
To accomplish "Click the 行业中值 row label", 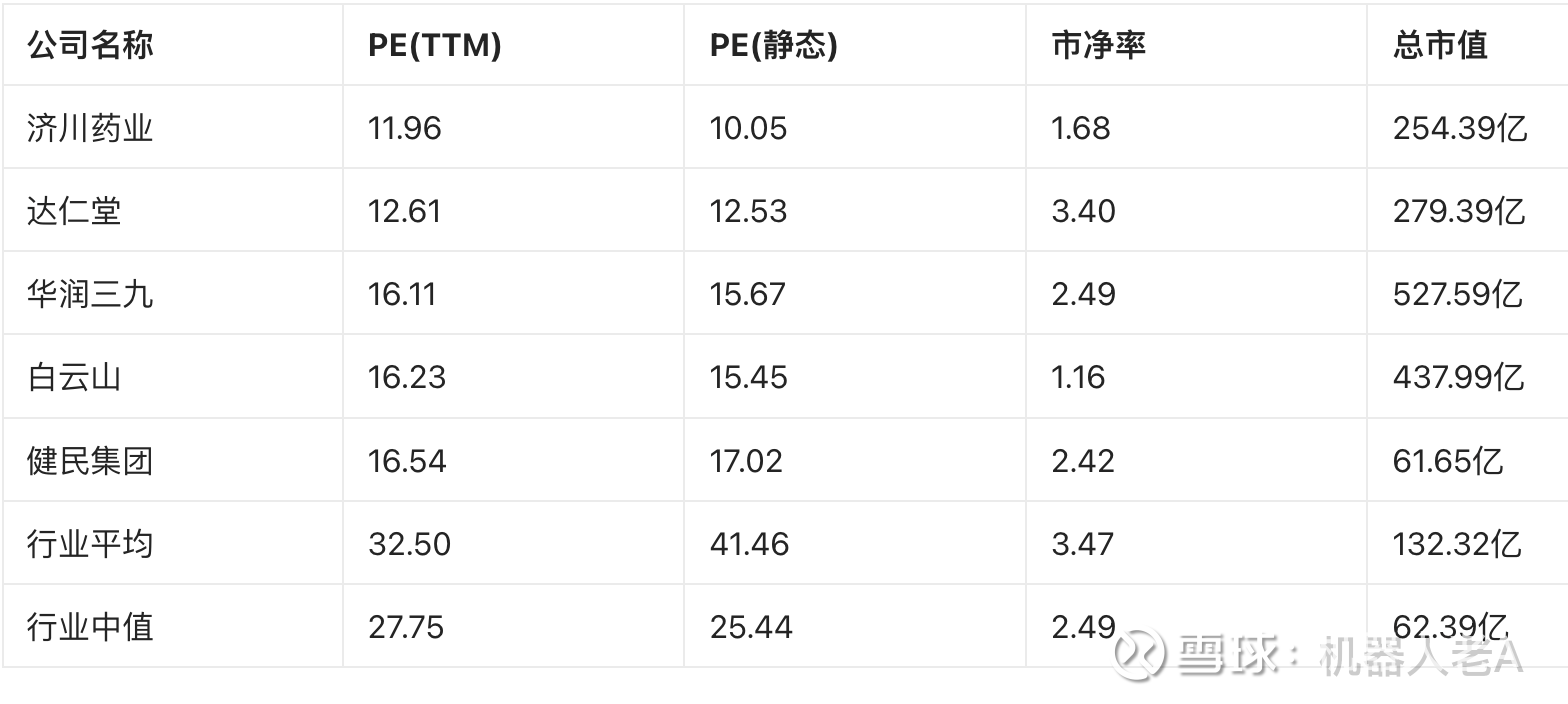I will click(x=90, y=627).
